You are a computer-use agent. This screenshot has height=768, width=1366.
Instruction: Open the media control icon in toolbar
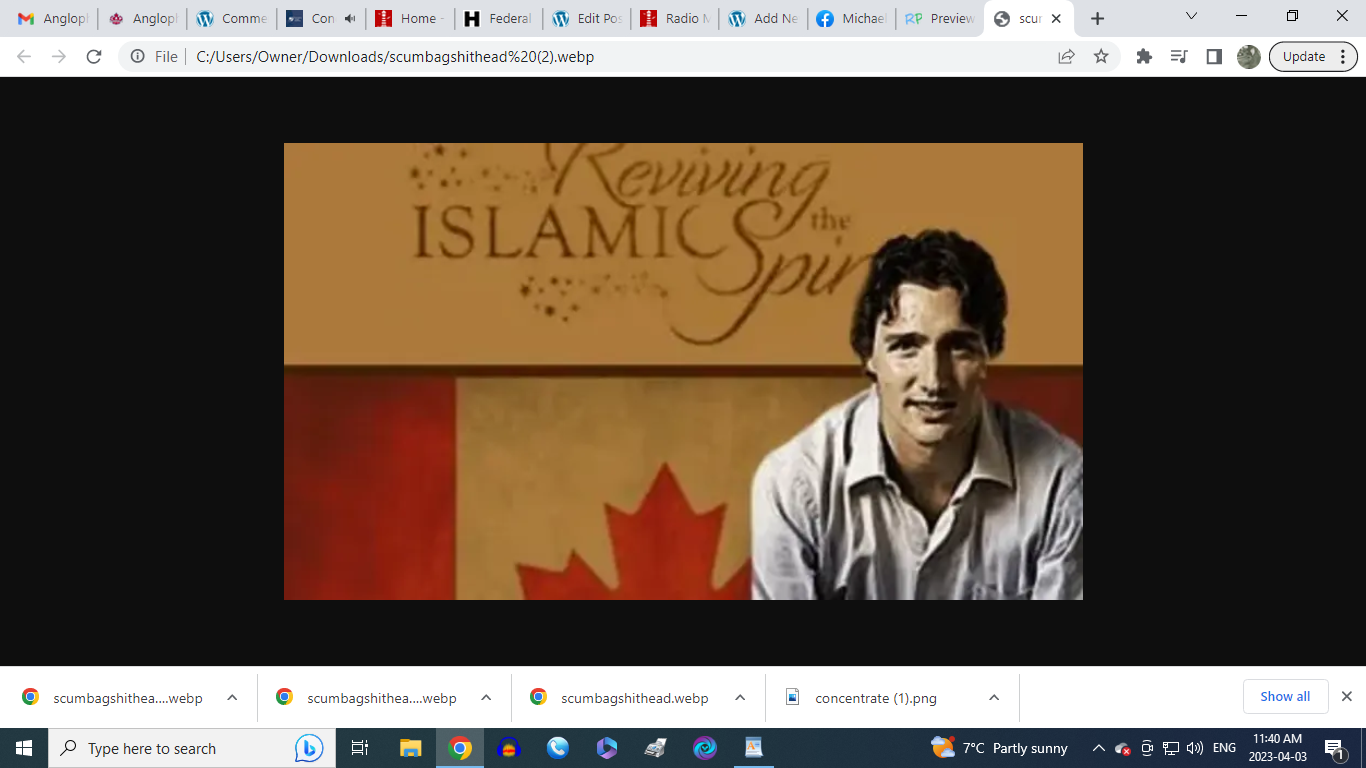[x=1179, y=57]
